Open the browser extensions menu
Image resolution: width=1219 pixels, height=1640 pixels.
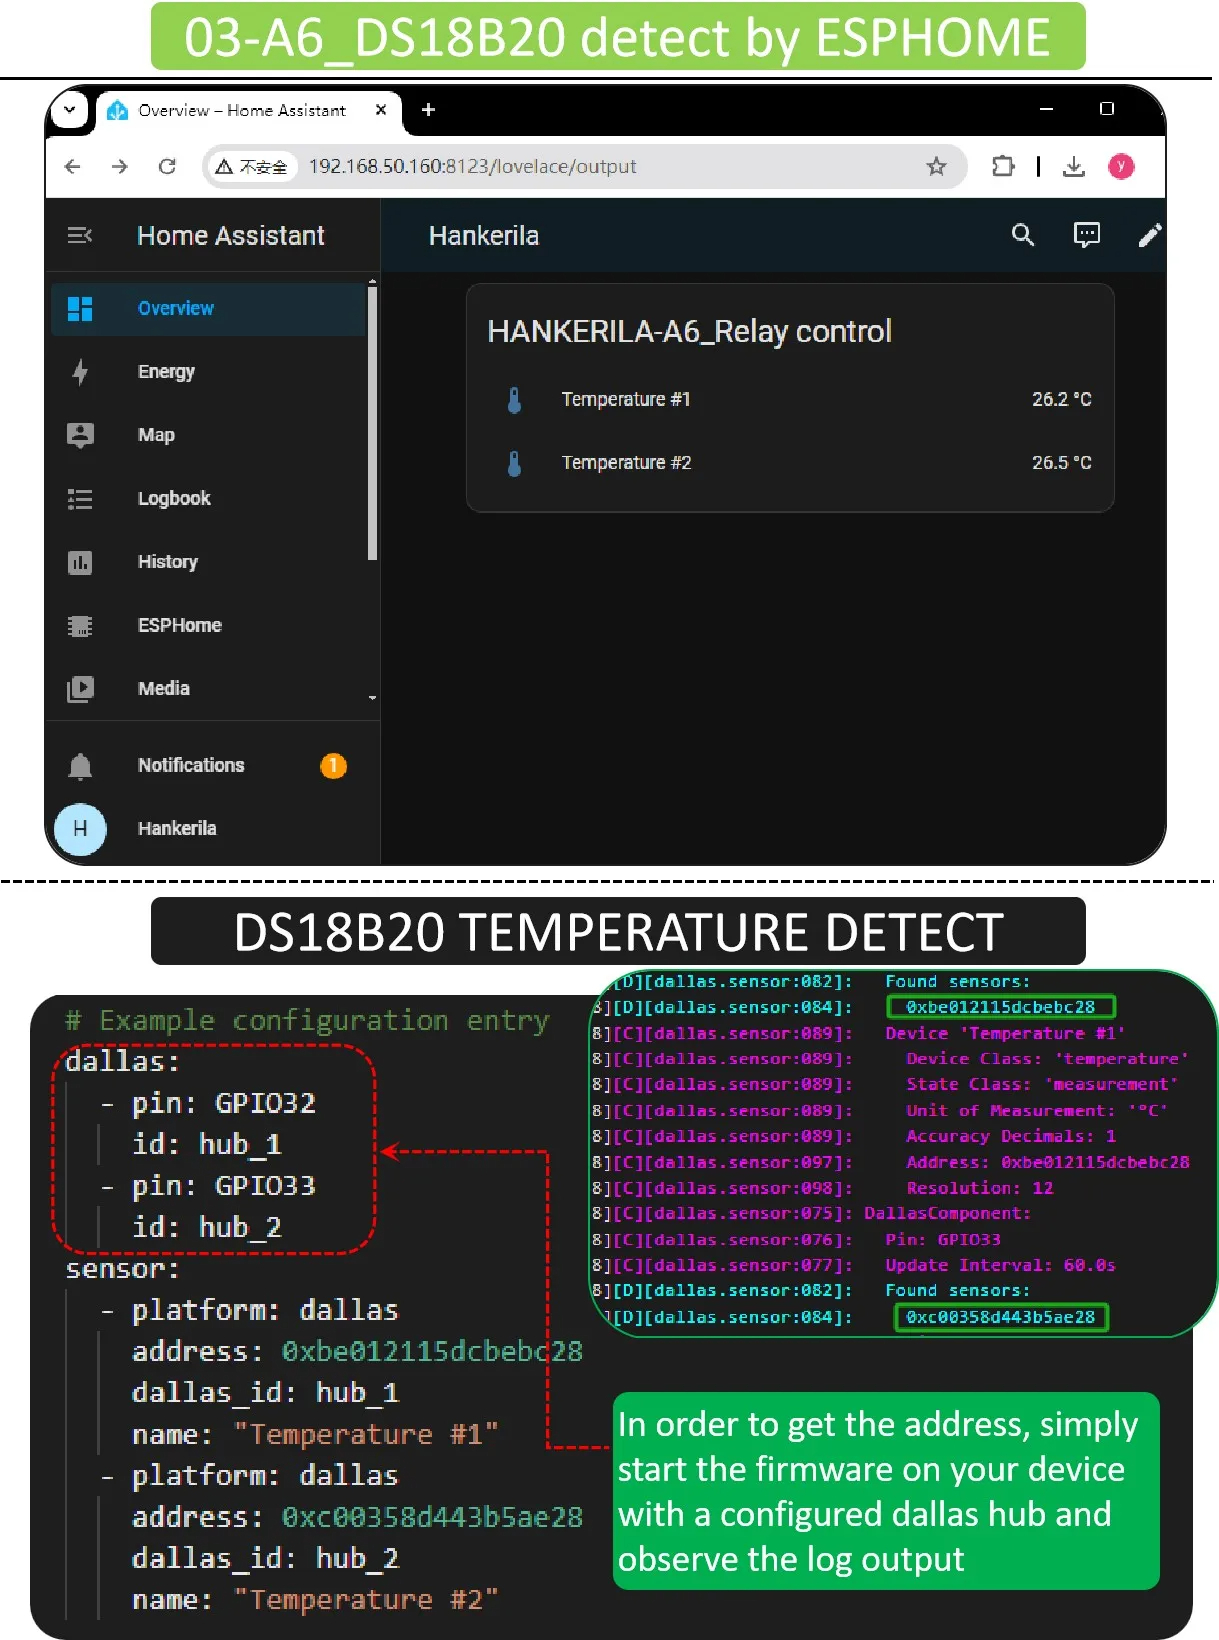[1003, 166]
